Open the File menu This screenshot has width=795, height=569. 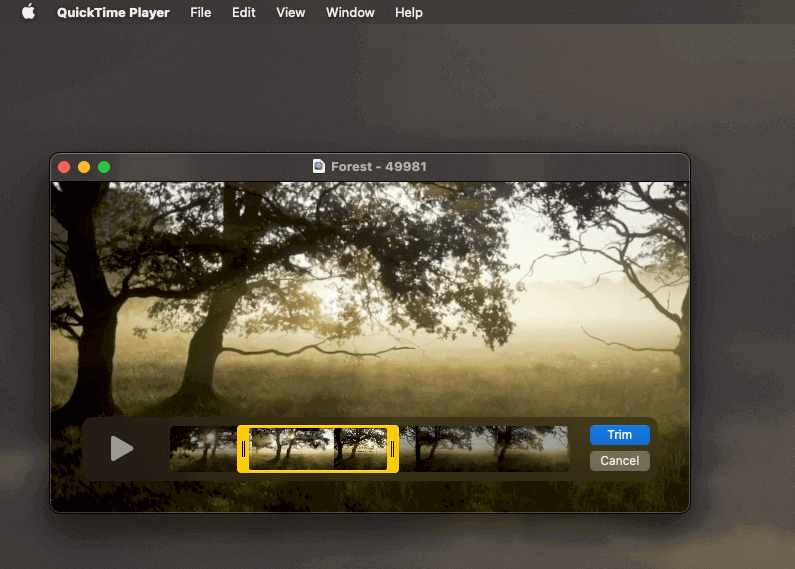[x=200, y=12]
